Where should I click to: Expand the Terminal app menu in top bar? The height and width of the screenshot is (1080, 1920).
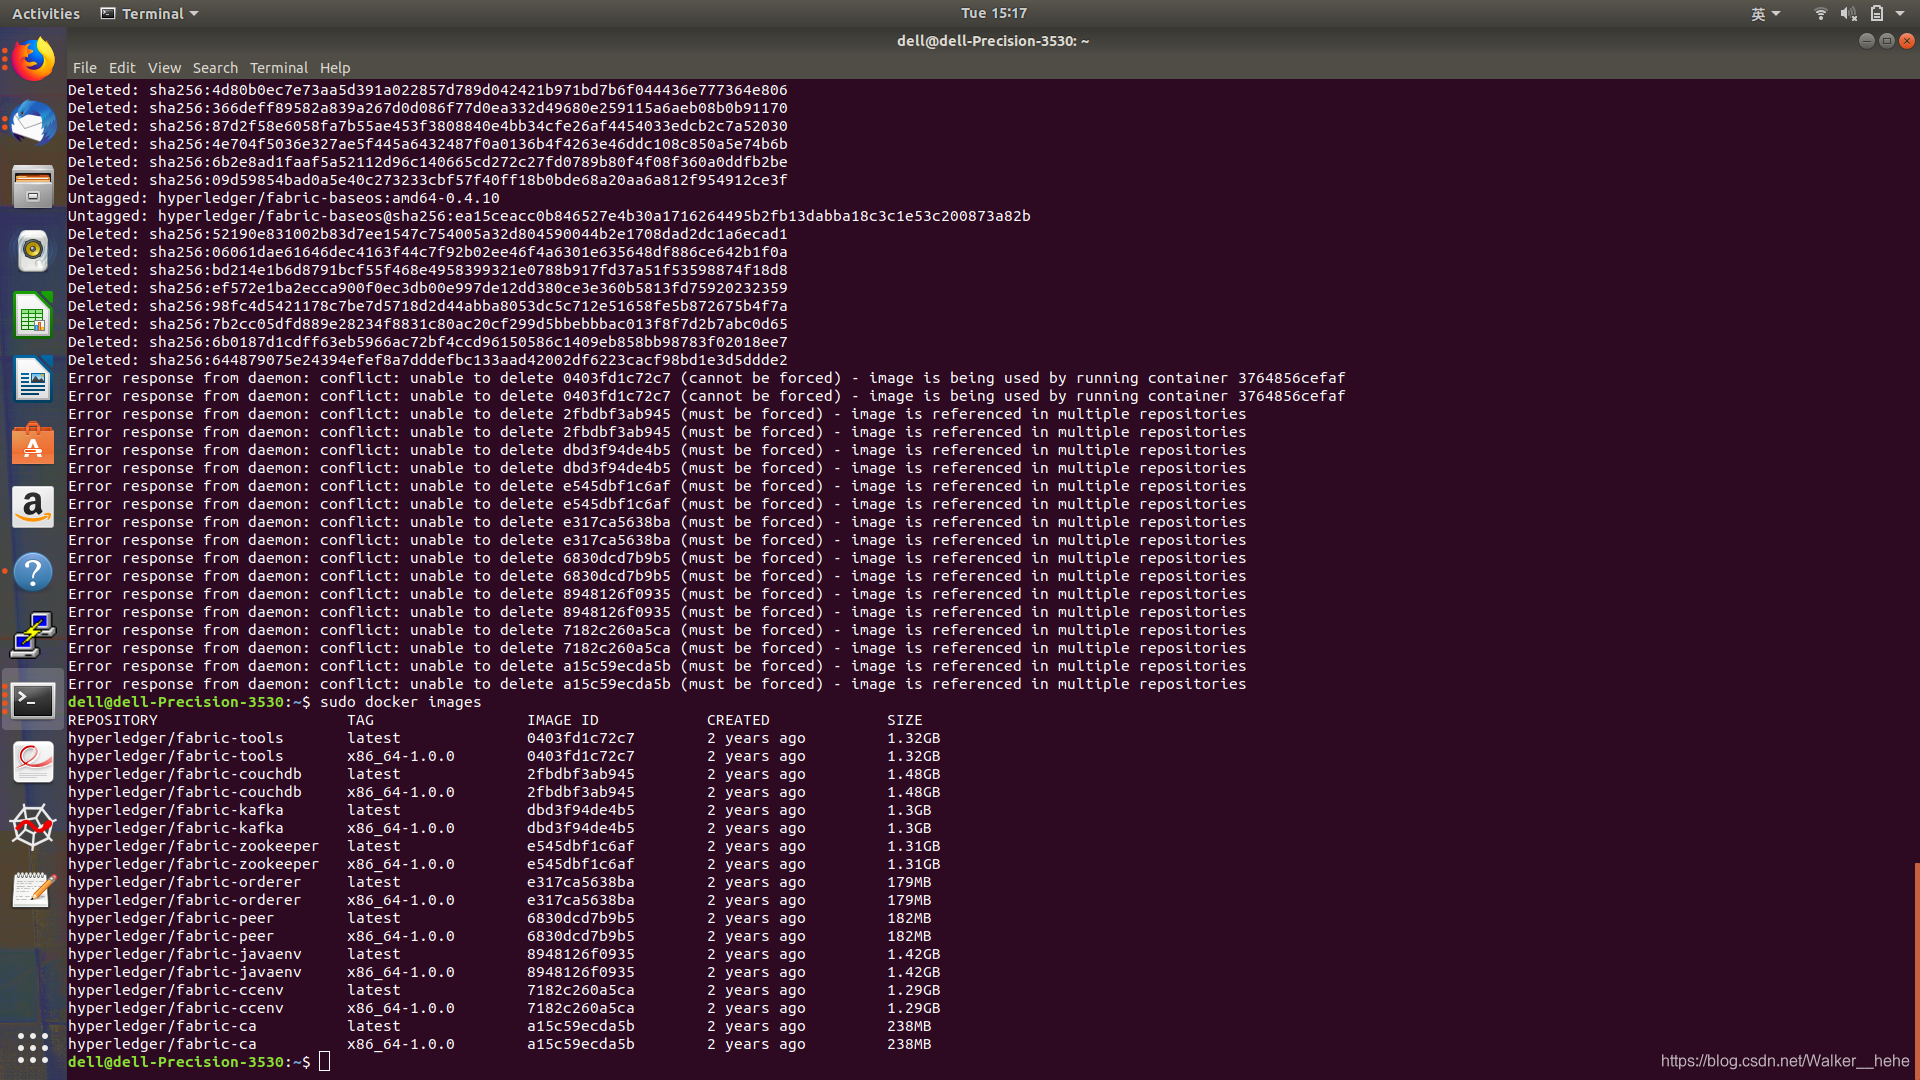tap(150, 14)
